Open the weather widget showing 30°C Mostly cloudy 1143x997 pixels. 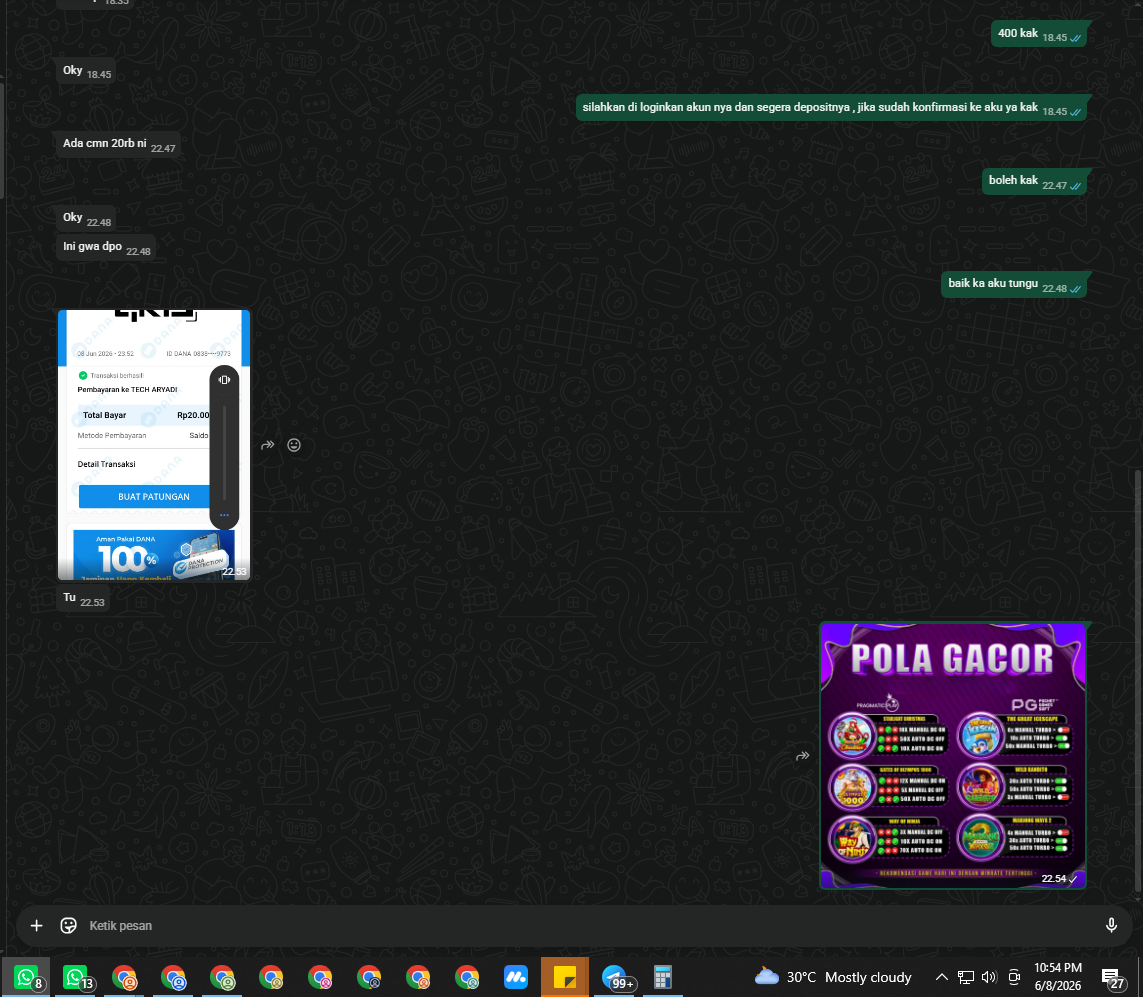(x=832, y=977)
